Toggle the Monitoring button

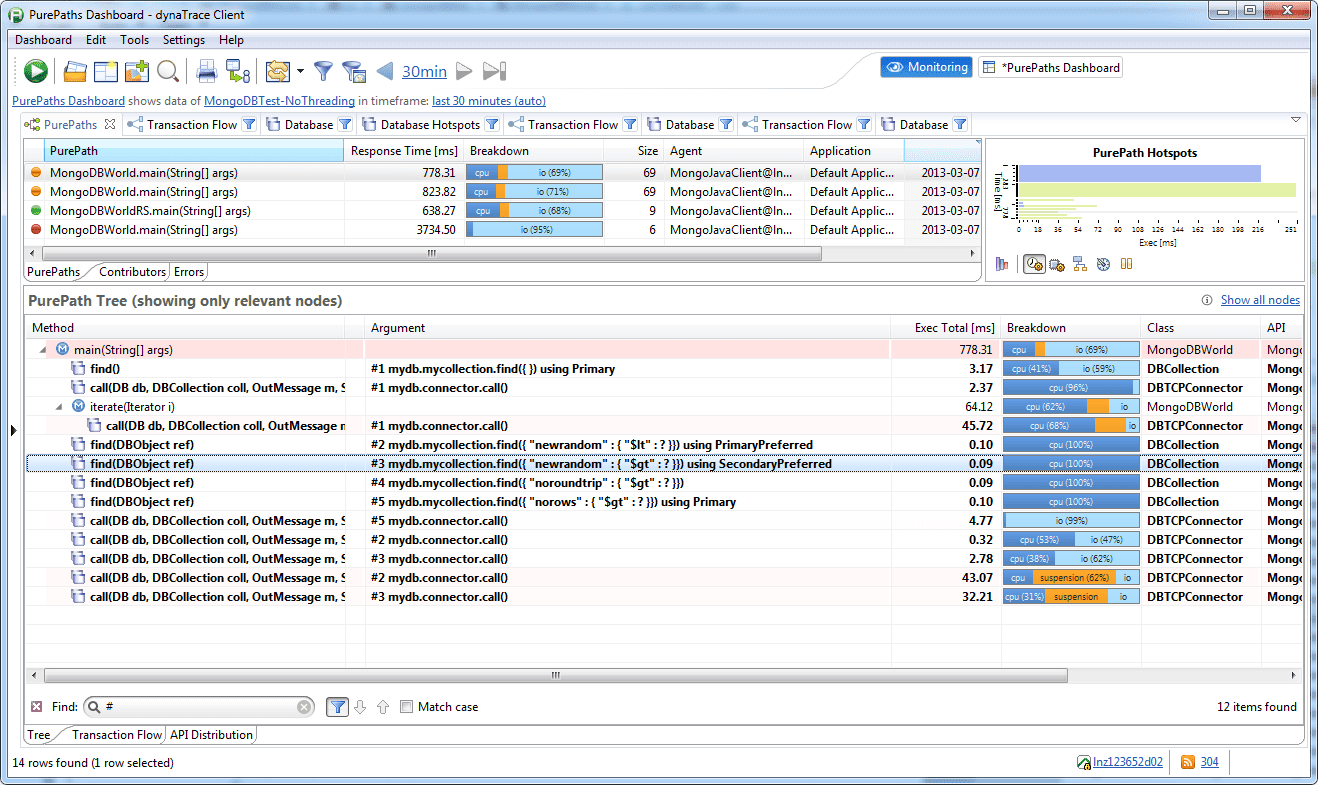926,67
